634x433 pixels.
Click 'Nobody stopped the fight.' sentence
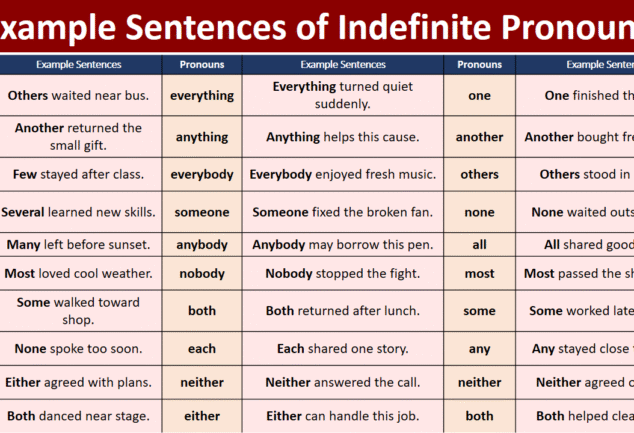(343, 274)
